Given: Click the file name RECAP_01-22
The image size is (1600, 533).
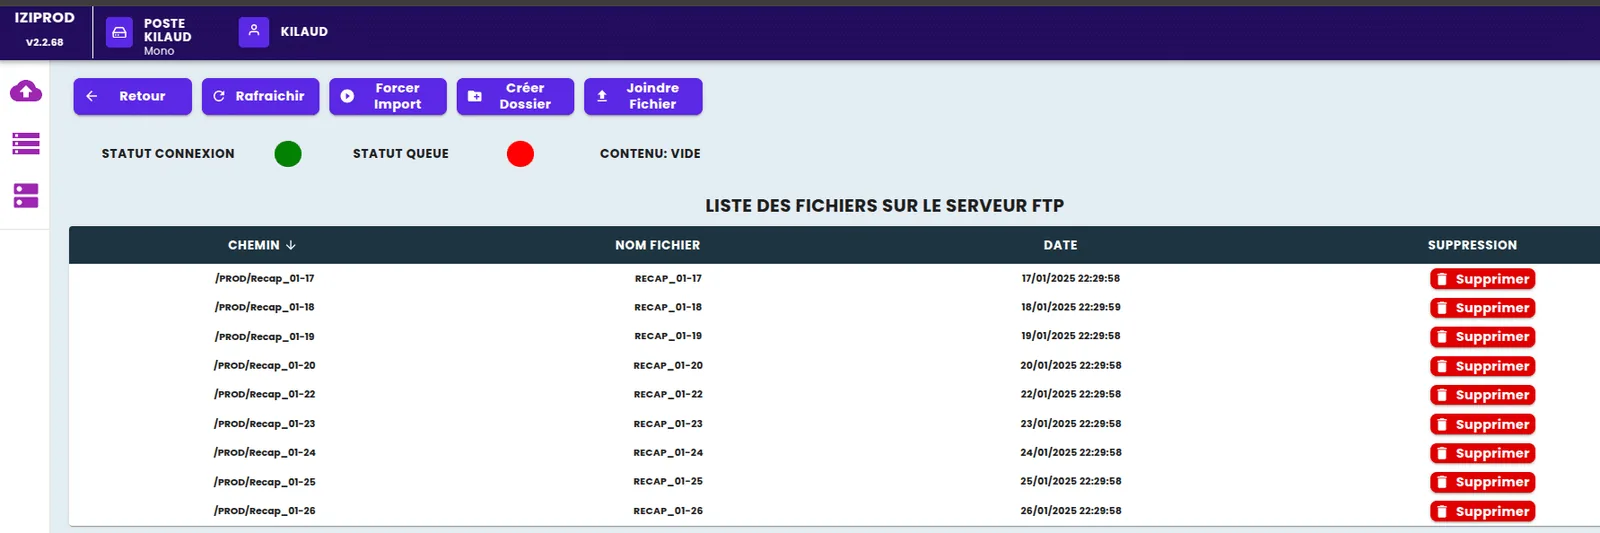Looking at the screenshot, I should [x=668, y=395].
